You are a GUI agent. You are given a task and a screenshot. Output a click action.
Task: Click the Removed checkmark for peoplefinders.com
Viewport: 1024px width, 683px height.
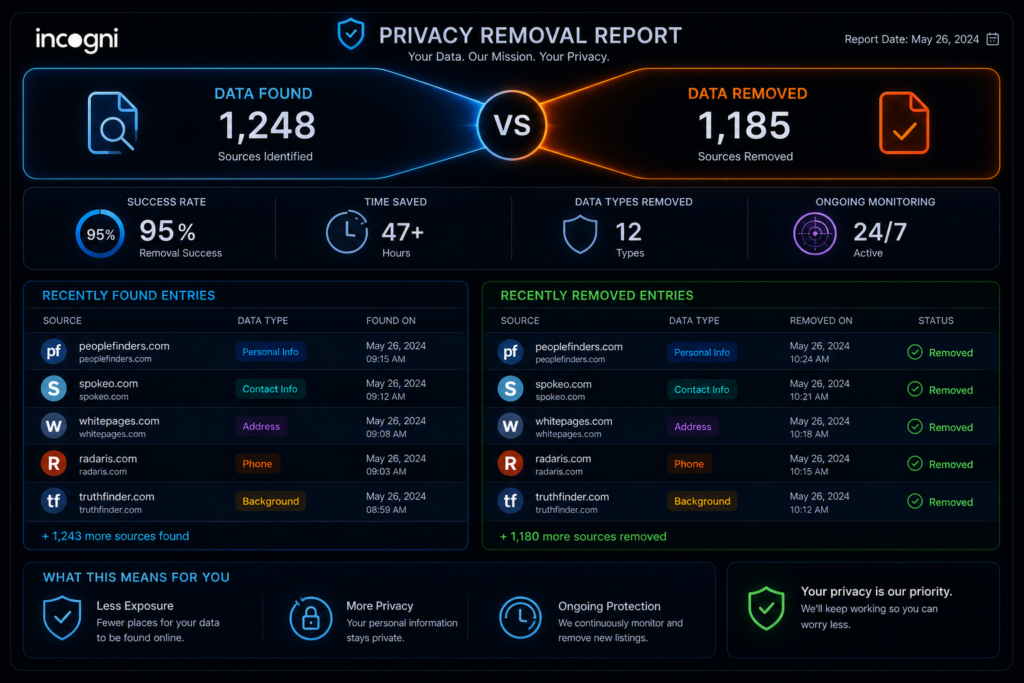[914, 352]
